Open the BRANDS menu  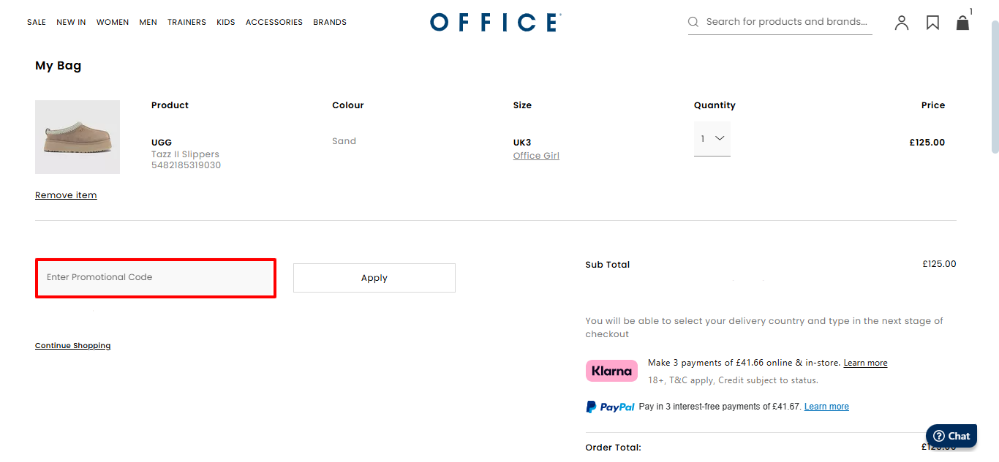click(330, 22)
